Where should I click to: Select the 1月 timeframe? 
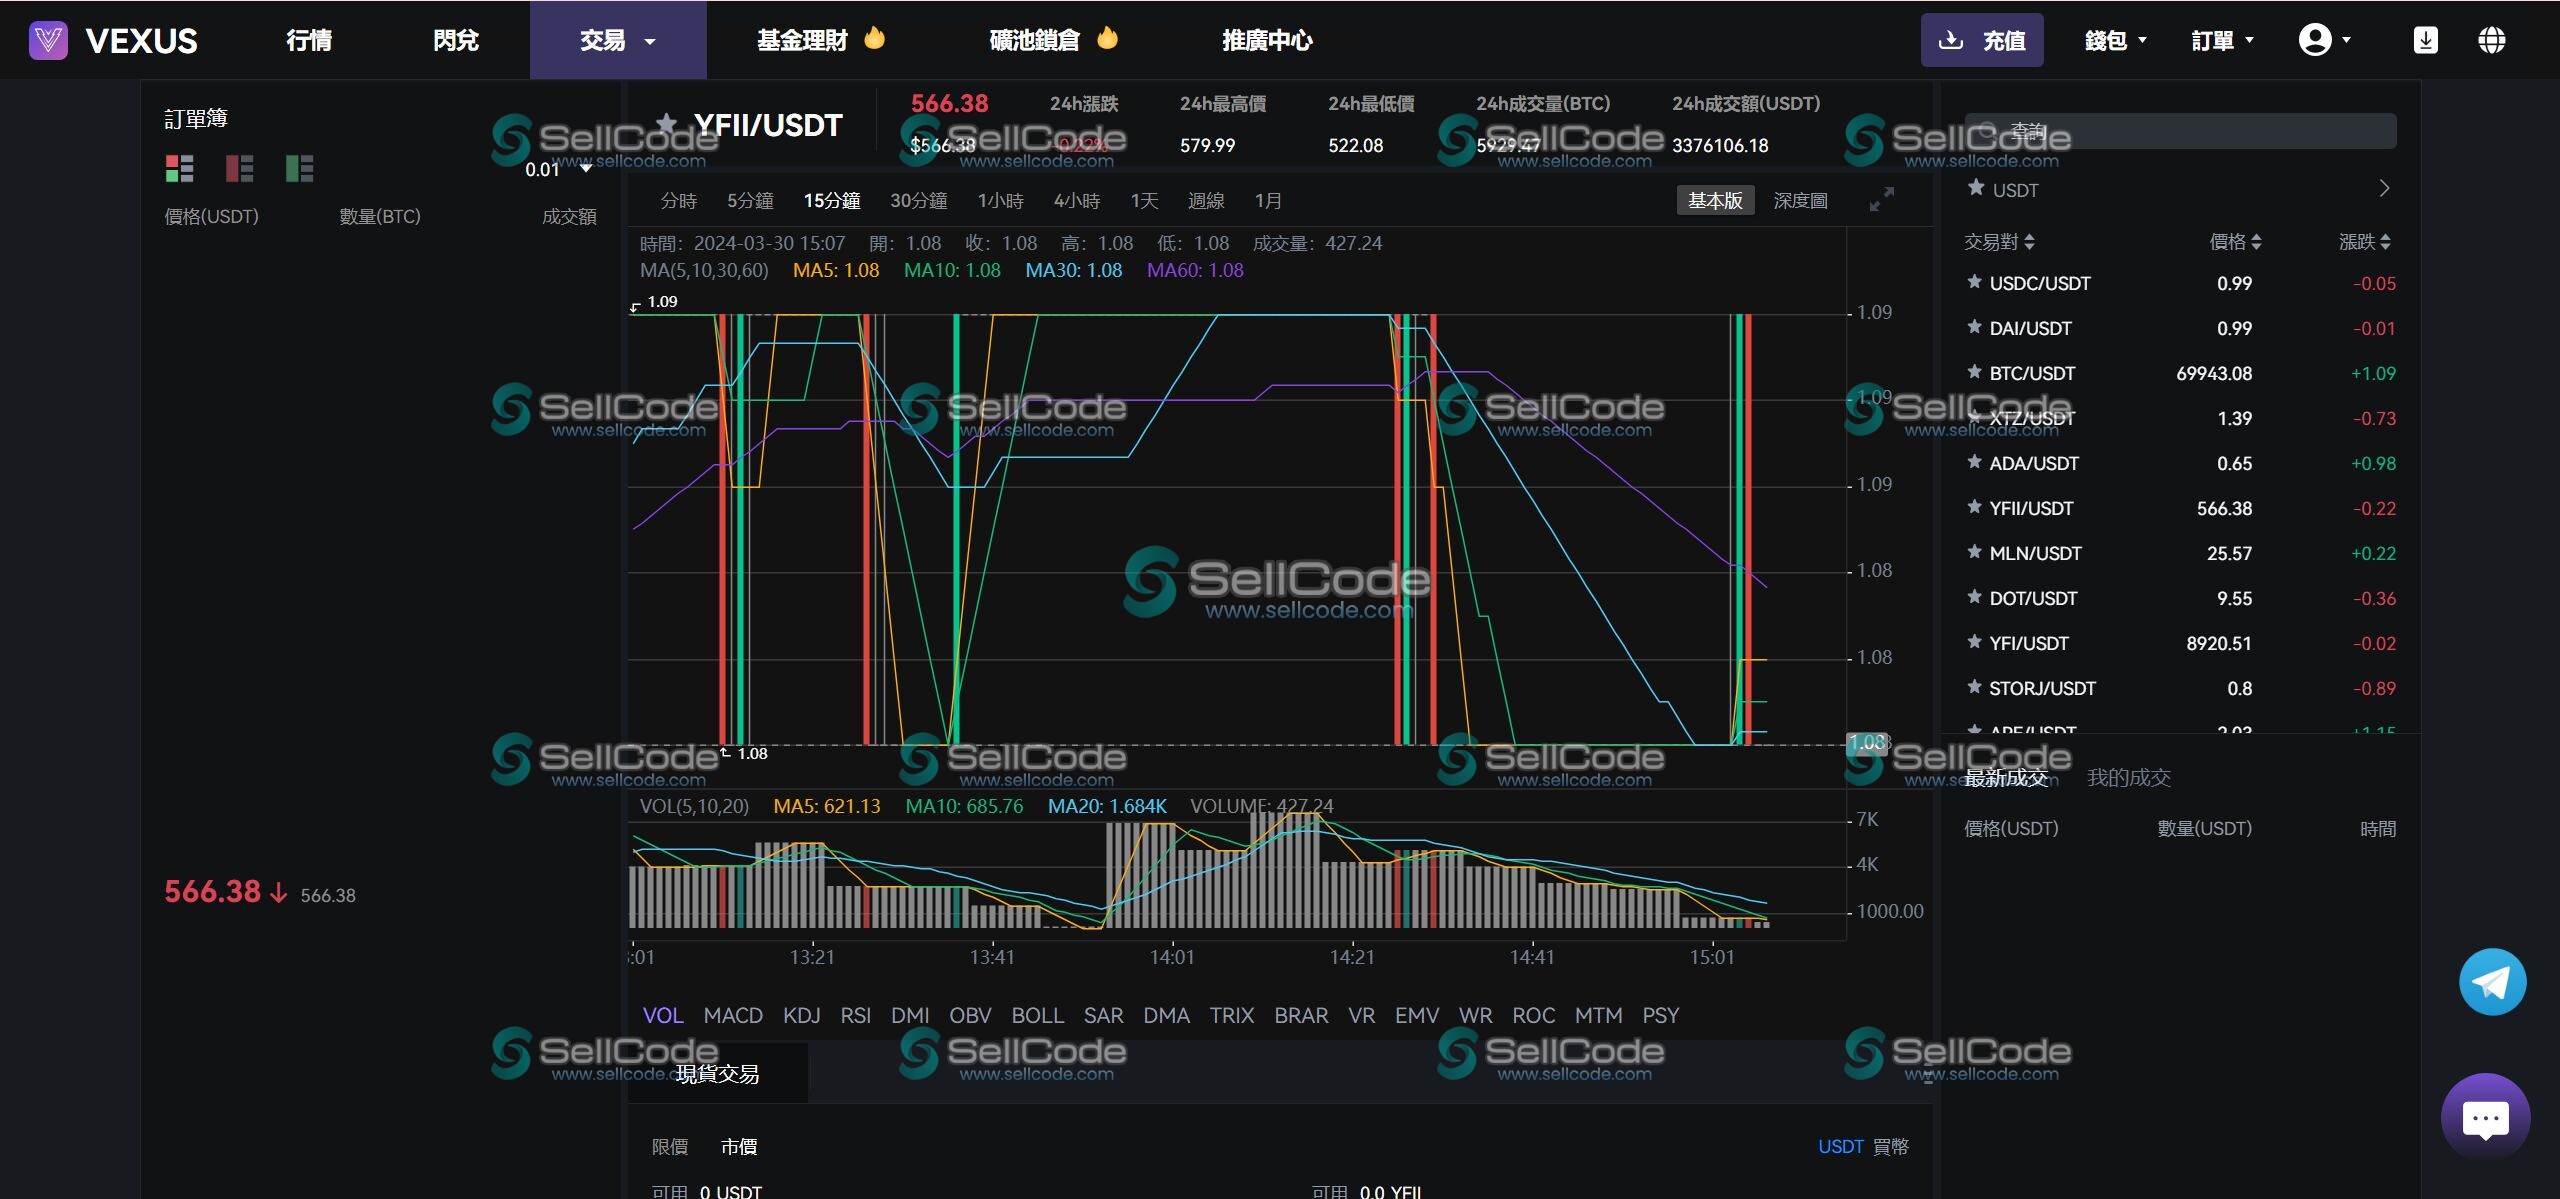coord(1268,201)
